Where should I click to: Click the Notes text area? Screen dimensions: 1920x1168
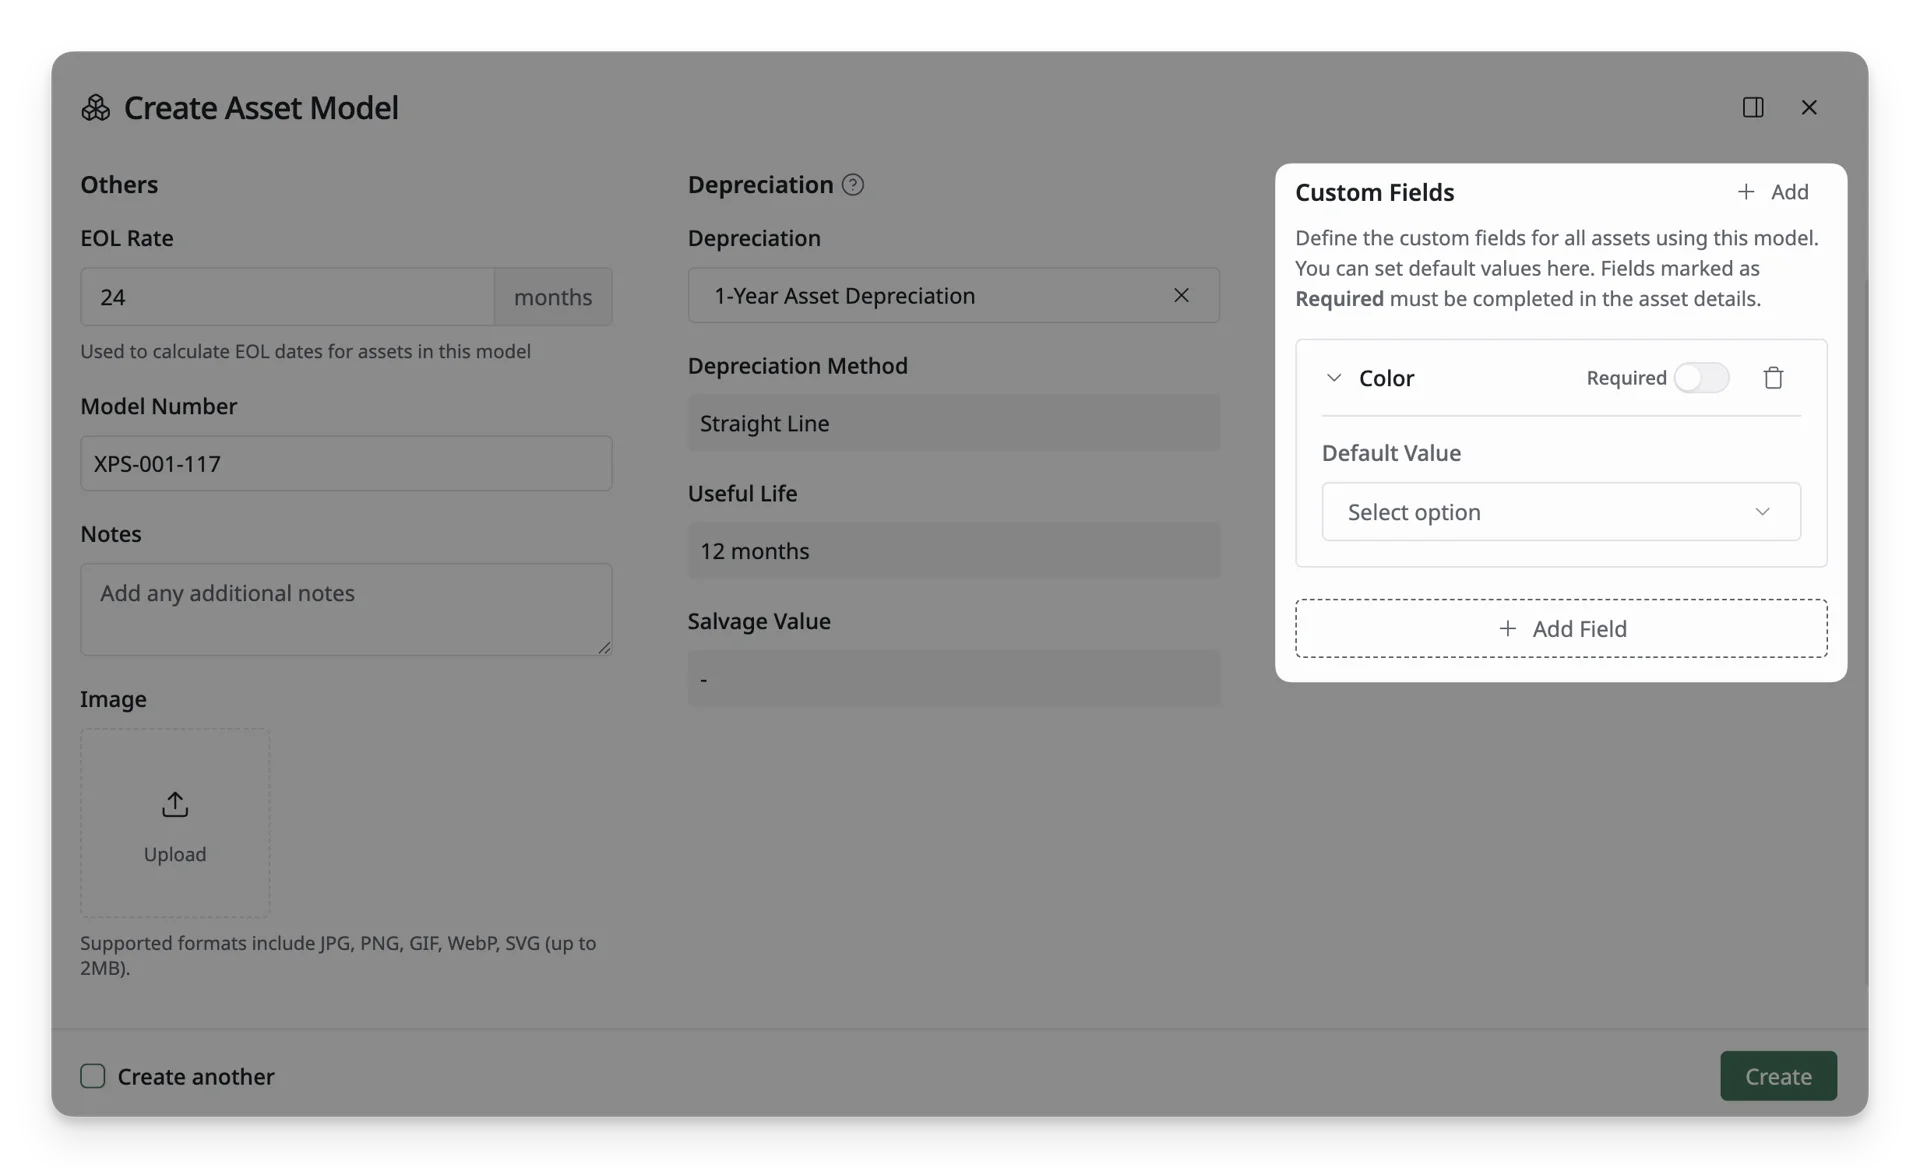coord(346,610)
